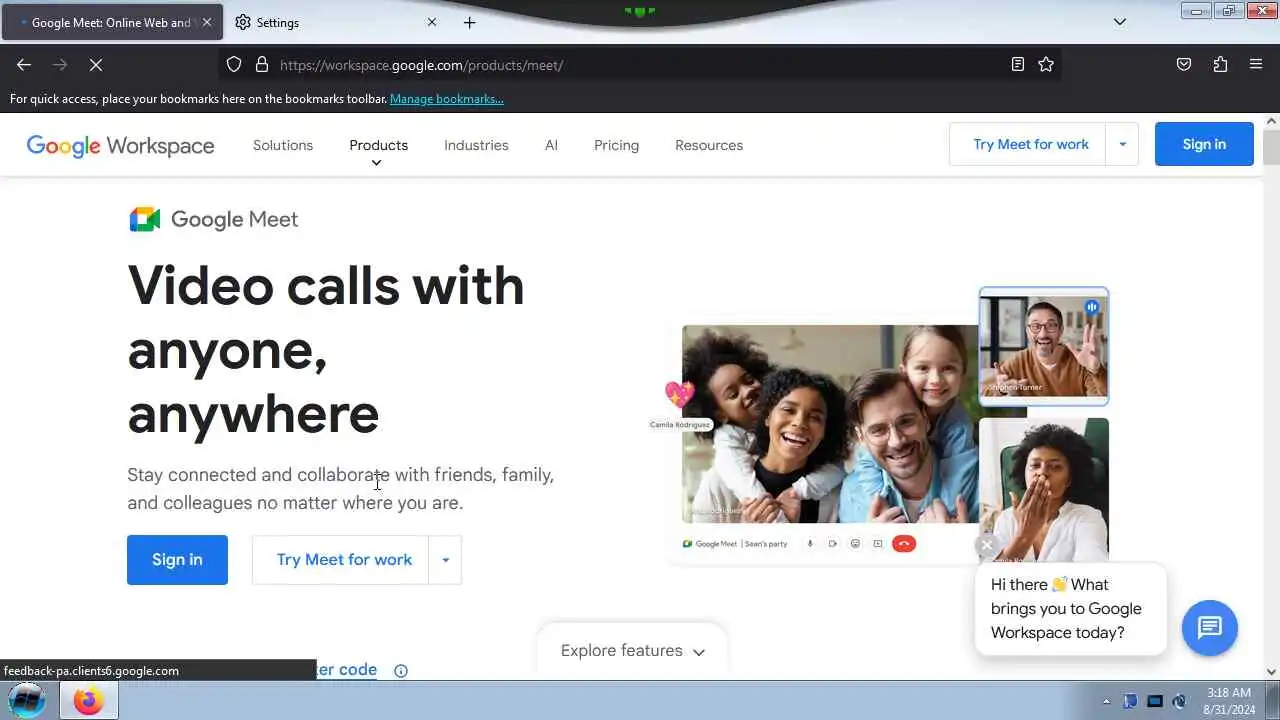1280x720 pixels.
Task: Click the Windows Start orb
Action: point(27,701)
